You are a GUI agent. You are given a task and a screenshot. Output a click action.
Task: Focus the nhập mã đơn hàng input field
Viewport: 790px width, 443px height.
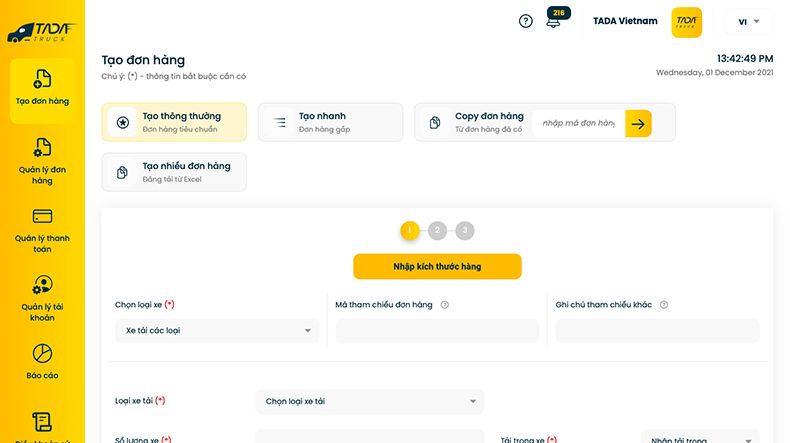coord(578,123)
